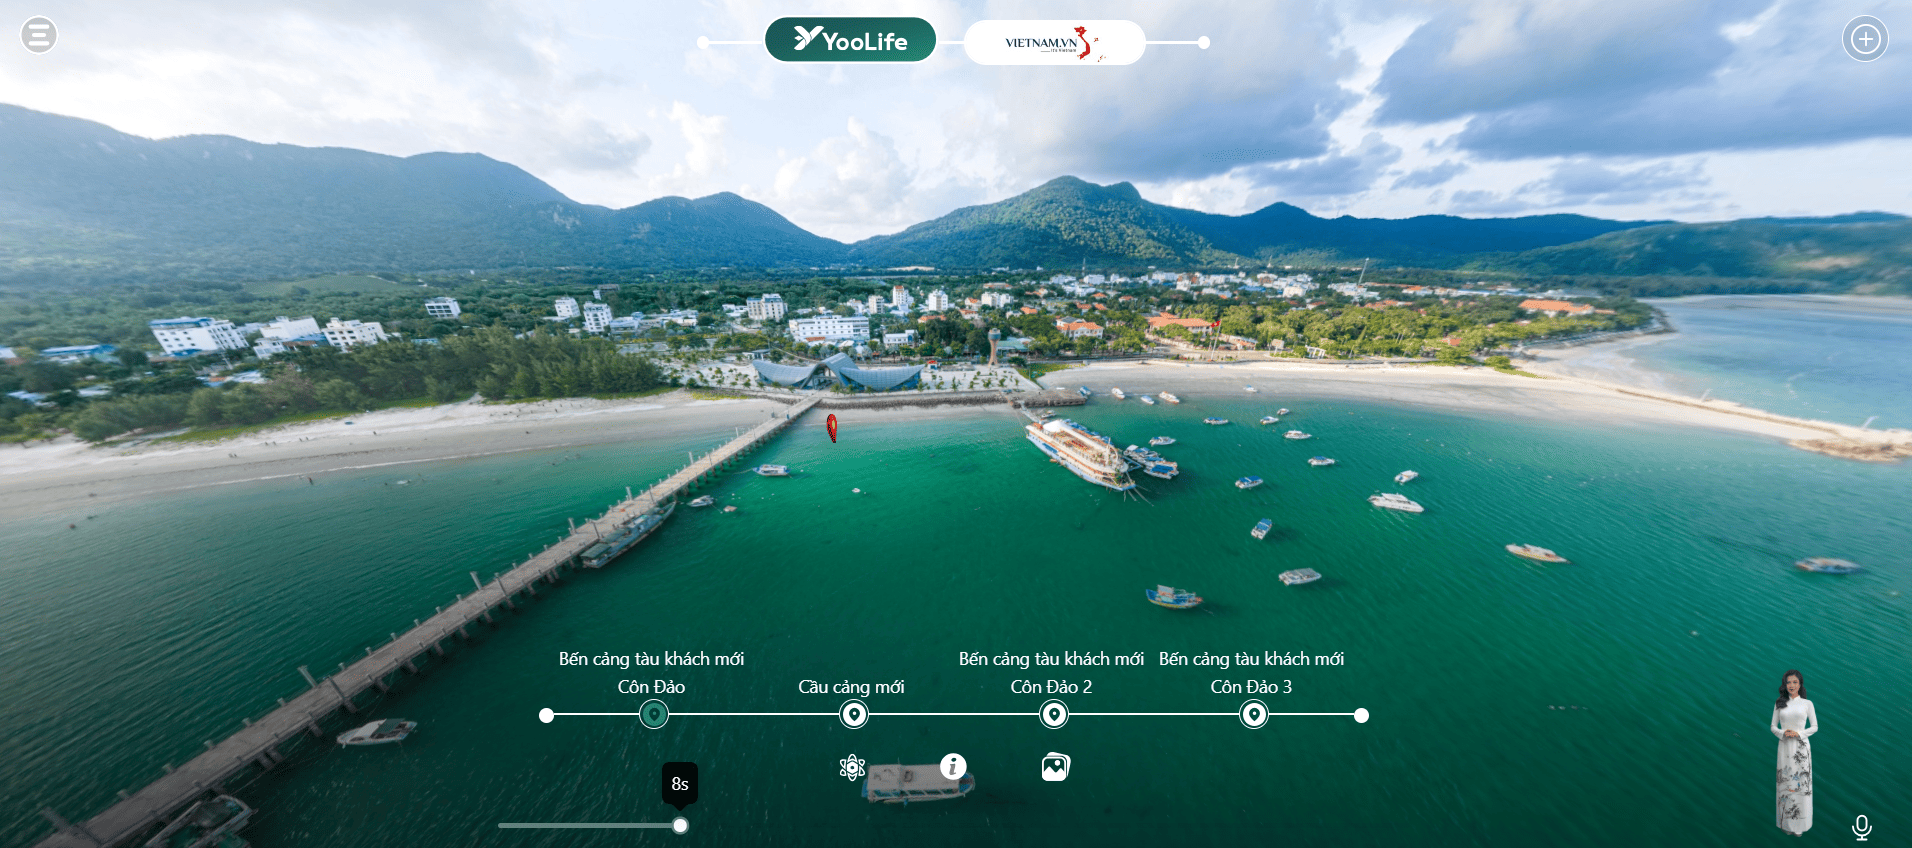
Task: Click the 8s timer slider handle
Action: click(680, 826)
